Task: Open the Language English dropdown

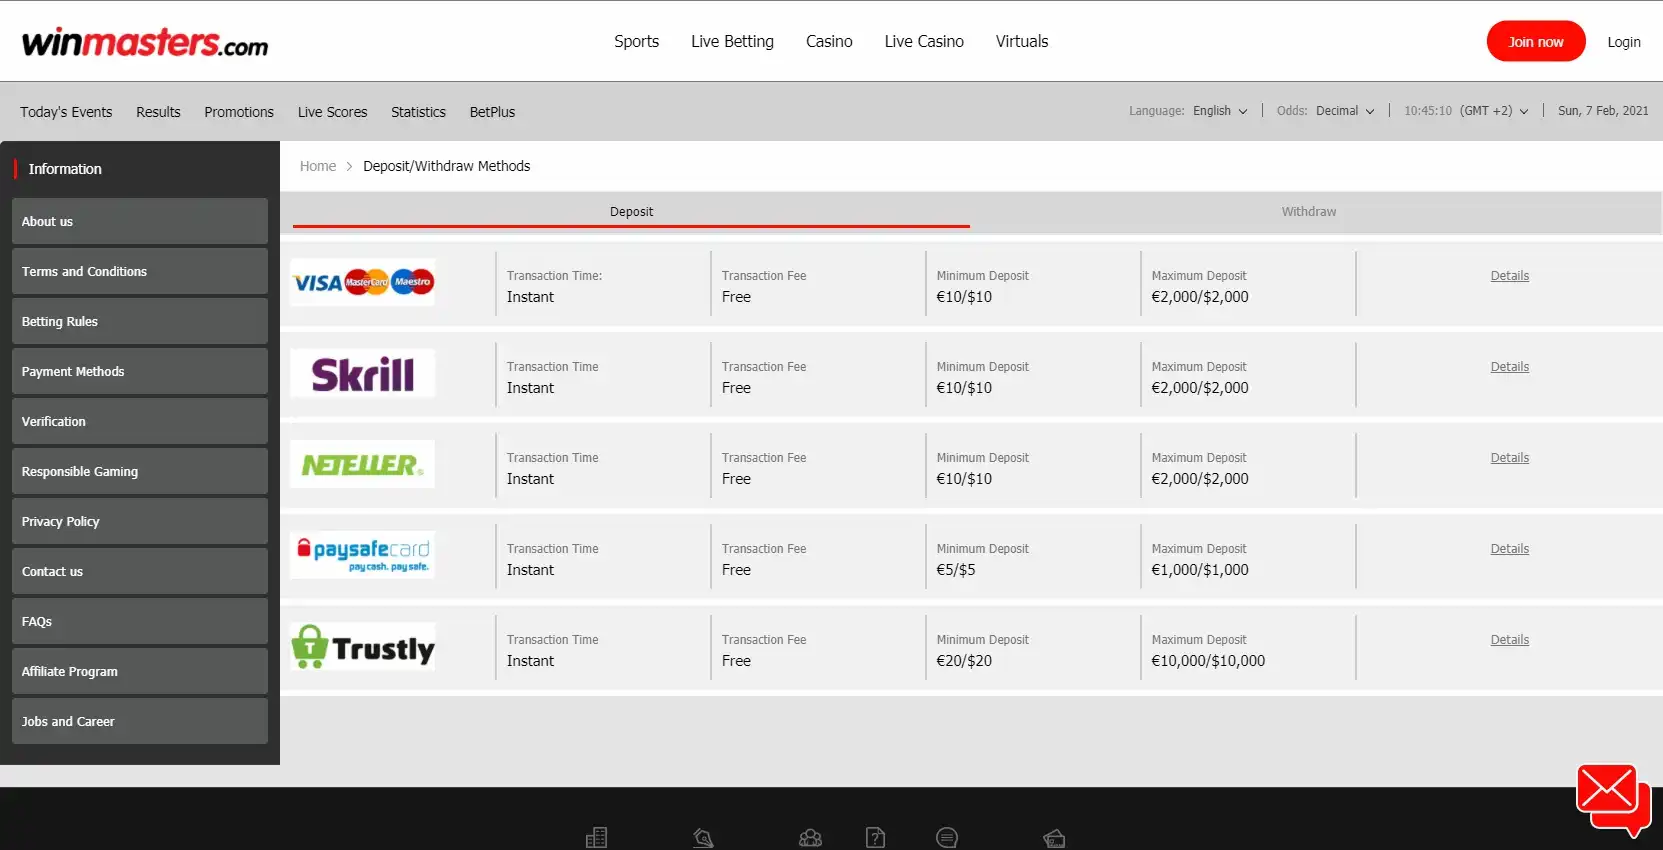Action: [1219, 111]
